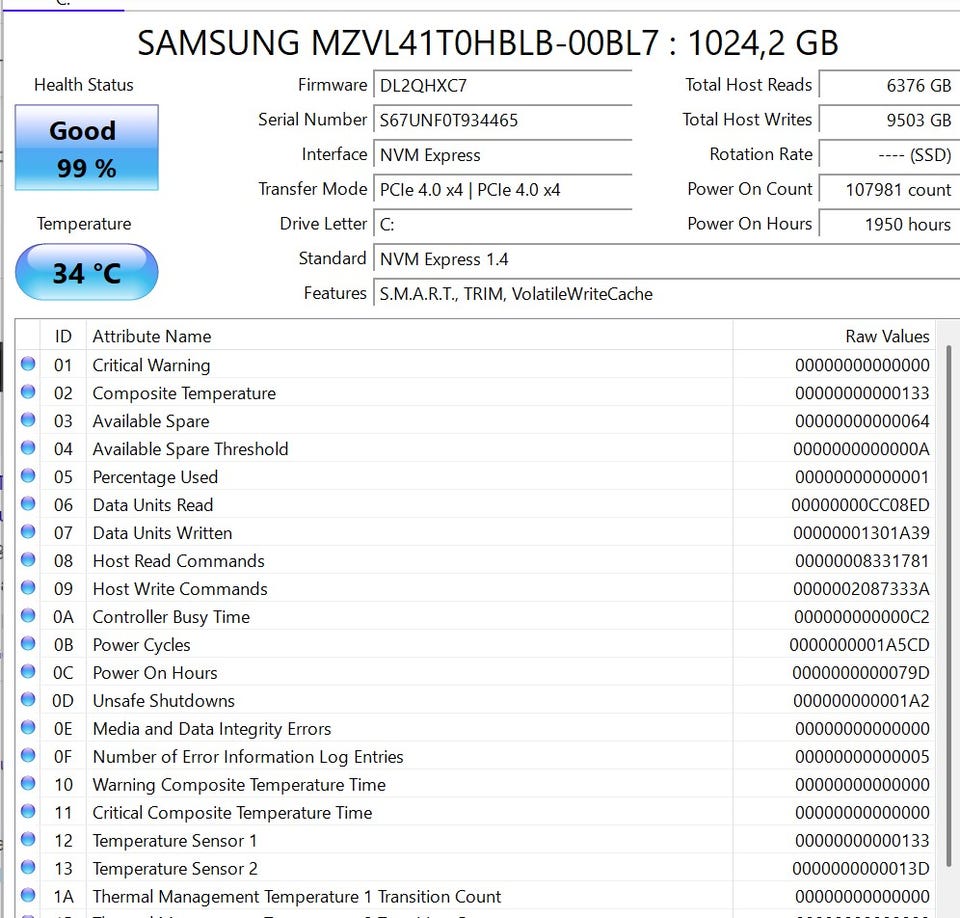Click the status dot for Power Cycles
960x918 pixels.
28,644
